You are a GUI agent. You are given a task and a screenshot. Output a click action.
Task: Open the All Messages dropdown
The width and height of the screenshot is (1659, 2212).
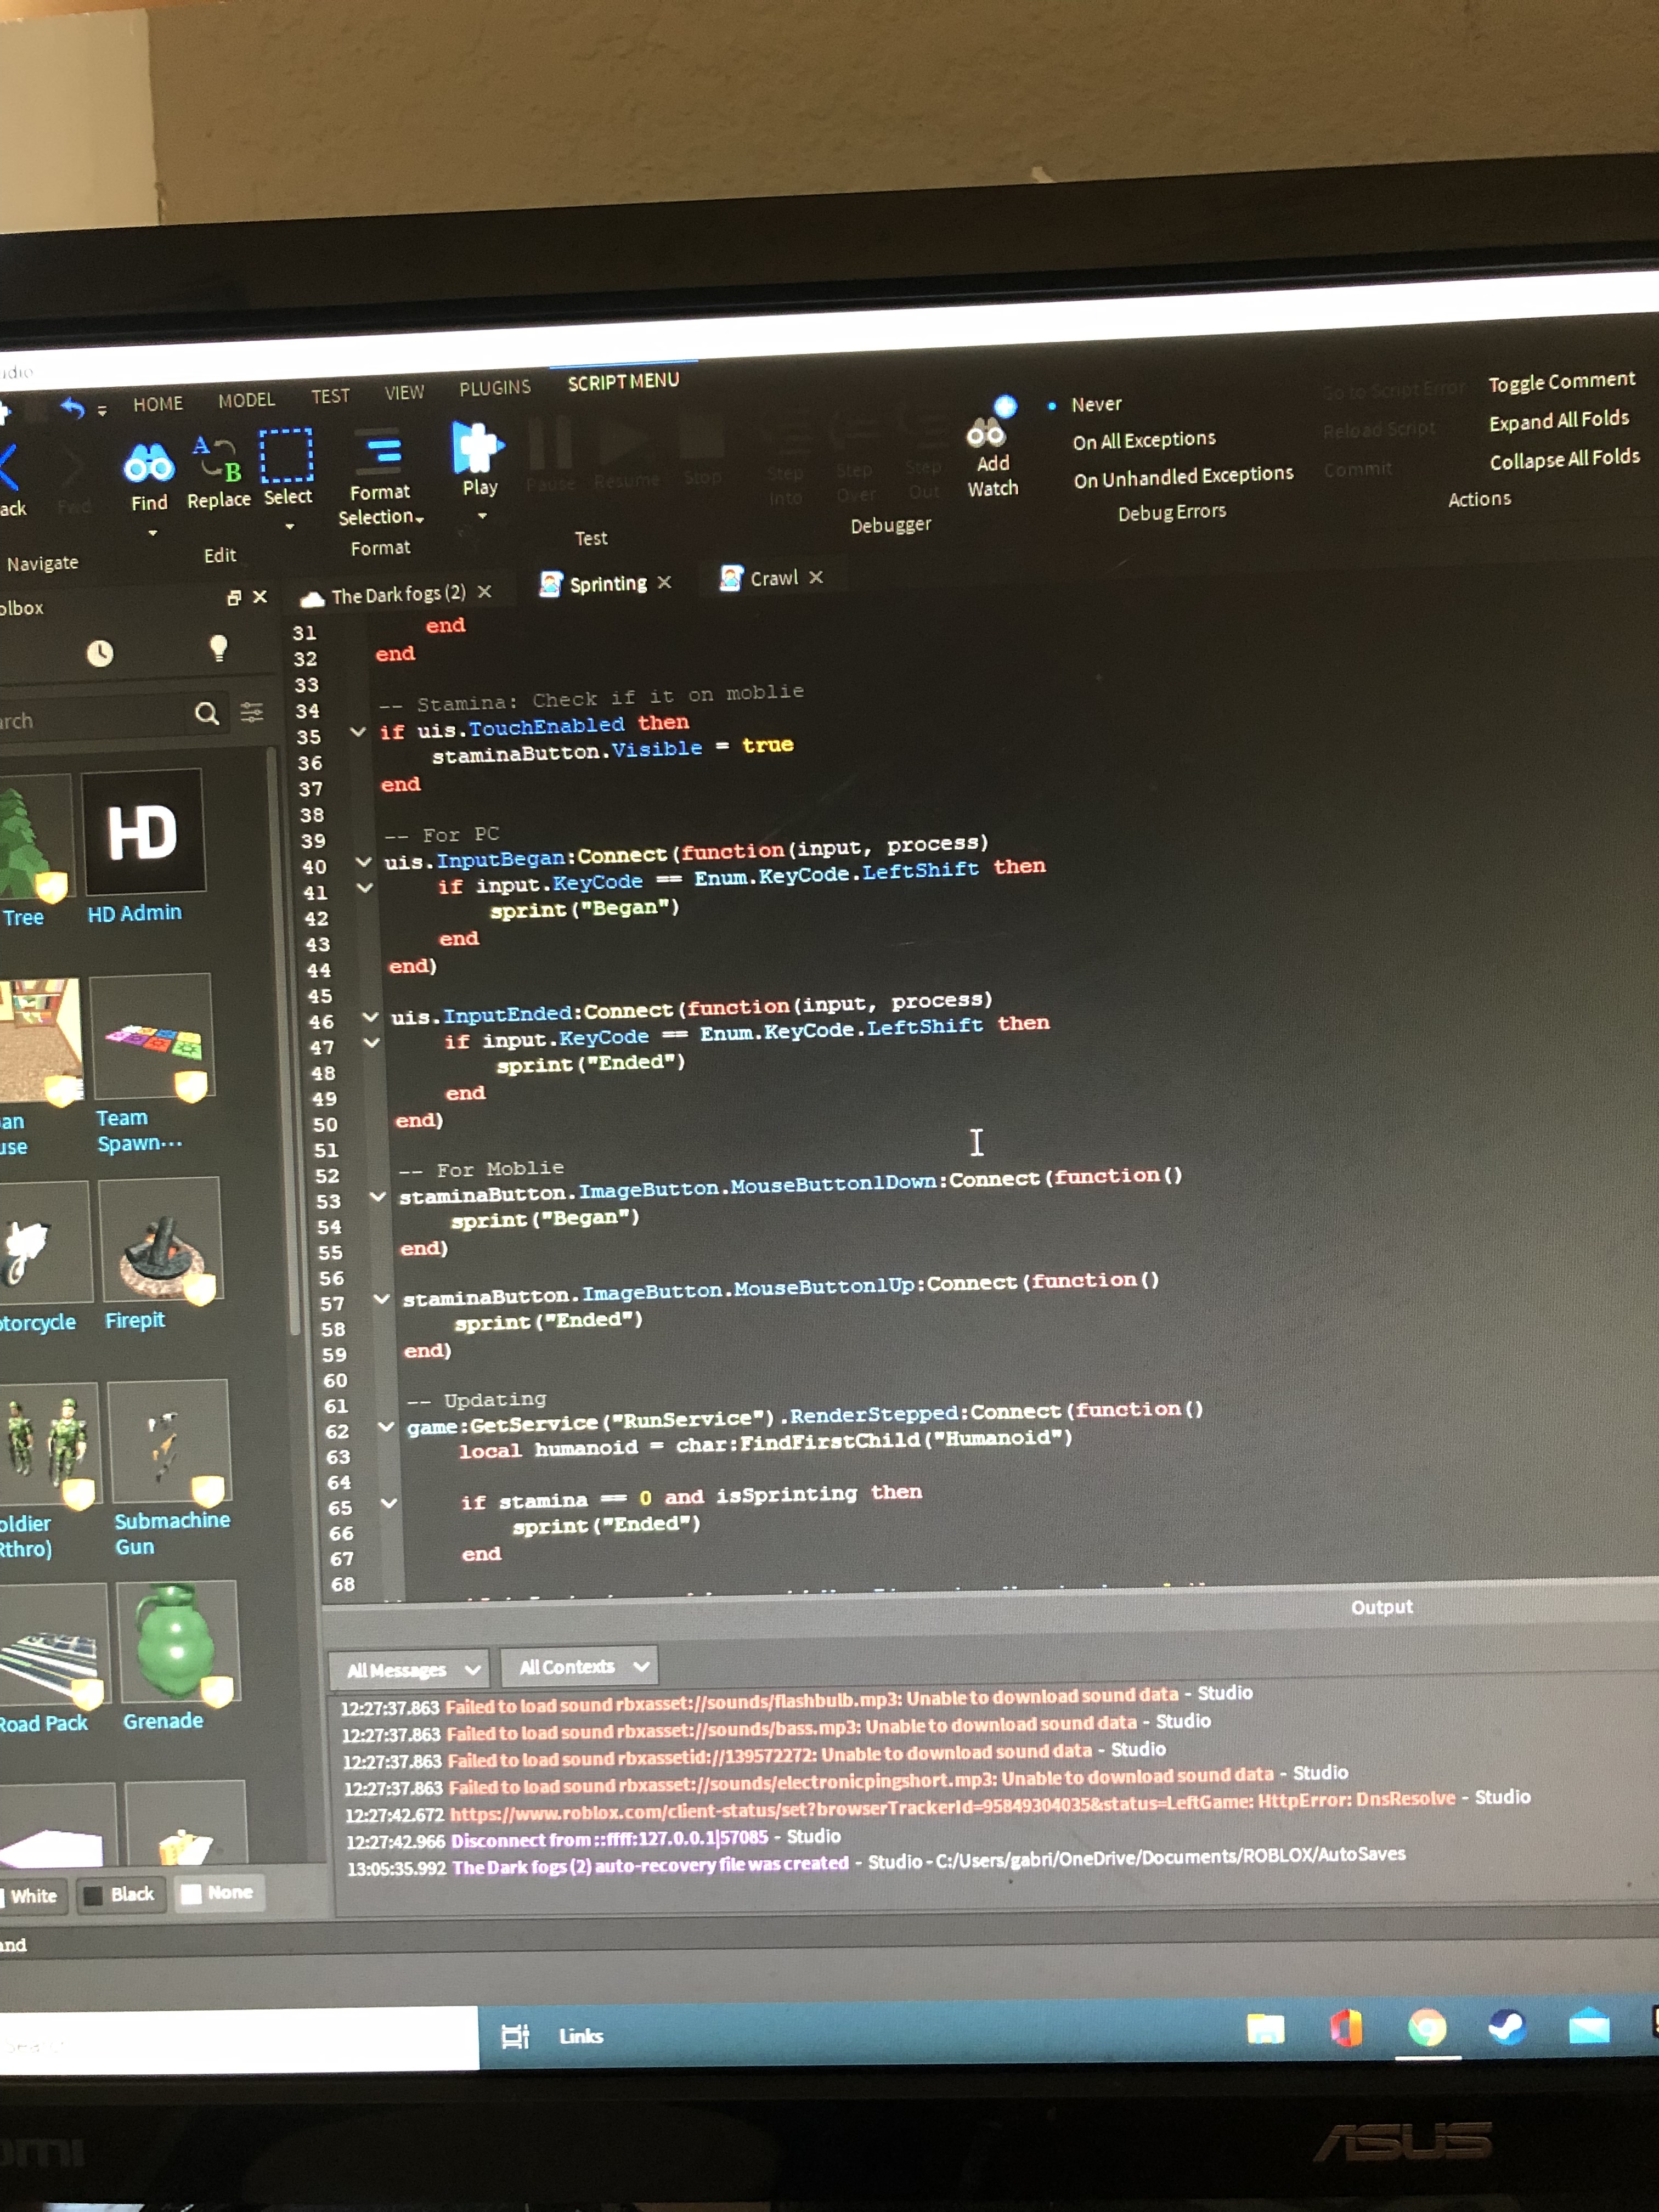[409, 1670]
